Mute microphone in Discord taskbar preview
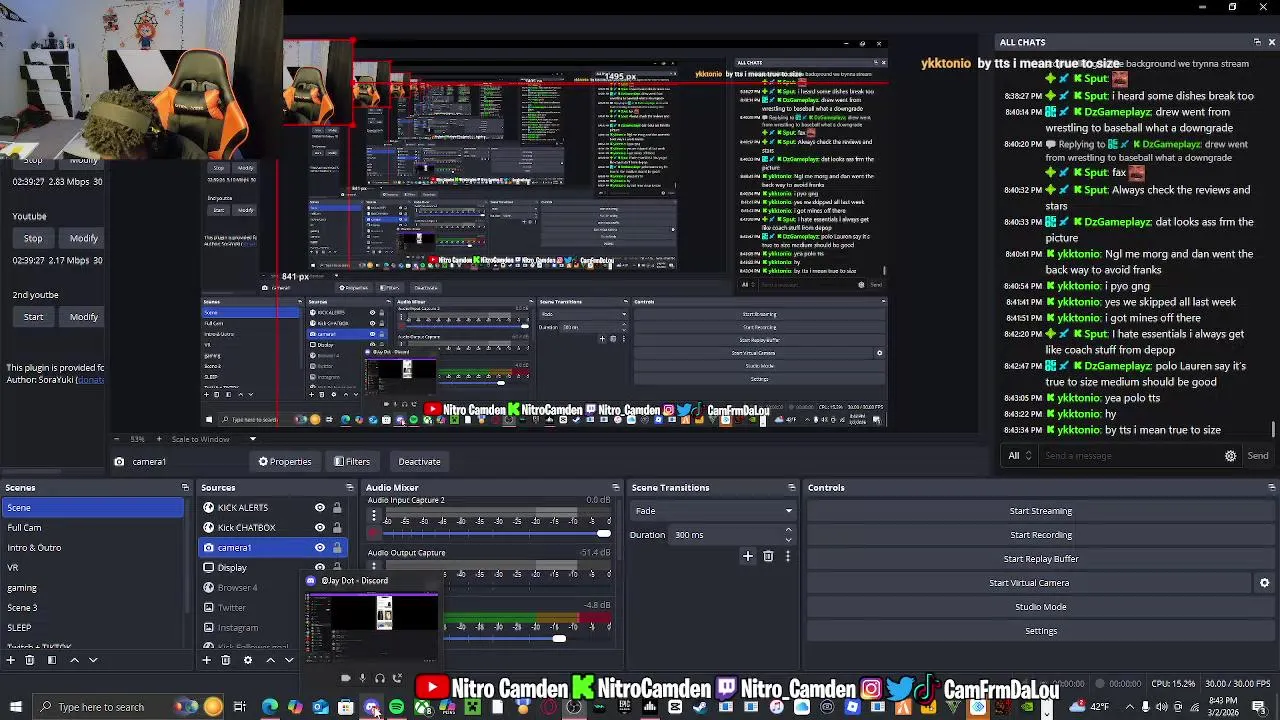 [362, 678]
